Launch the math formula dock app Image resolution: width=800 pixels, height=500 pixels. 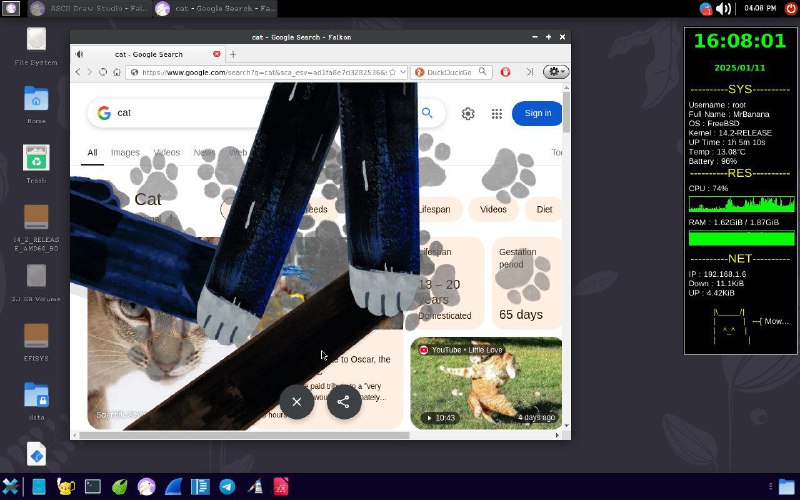pos(281,486)
